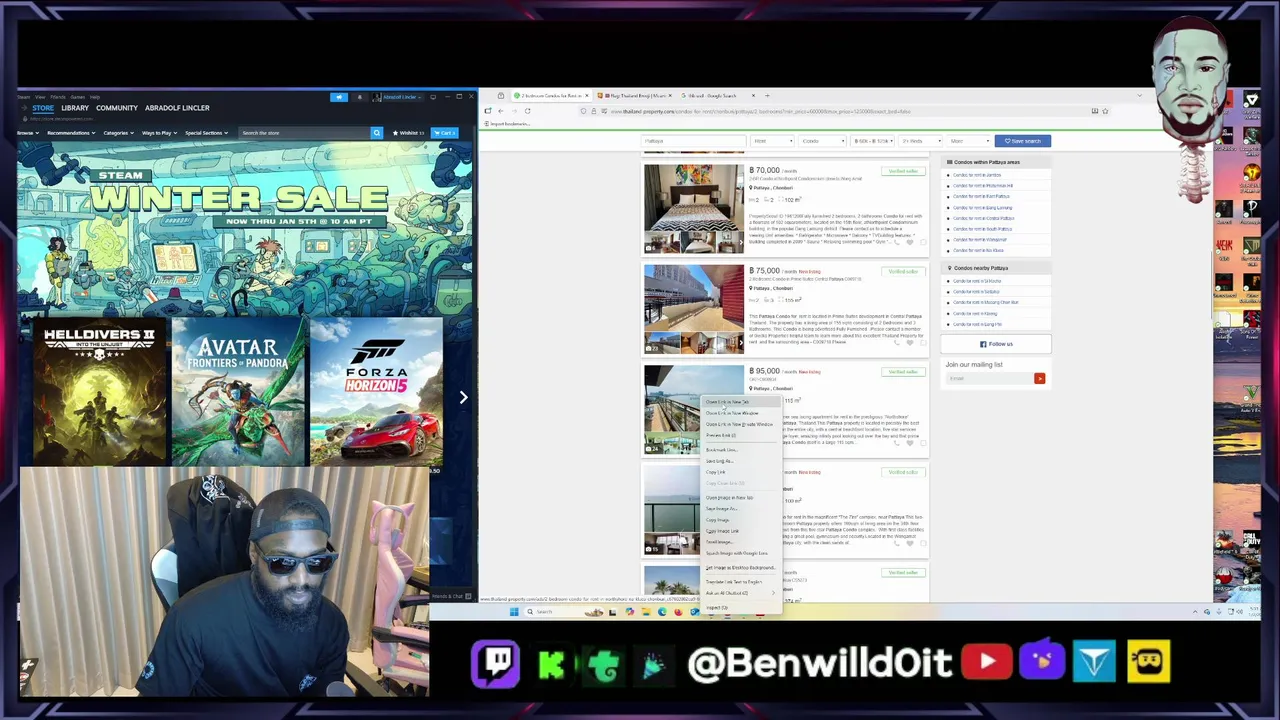Viewport: 1280px width, 720px height.
Task: Open Windows Start button on taskbar
Action: pyautogui.click(x=514, y=612)
